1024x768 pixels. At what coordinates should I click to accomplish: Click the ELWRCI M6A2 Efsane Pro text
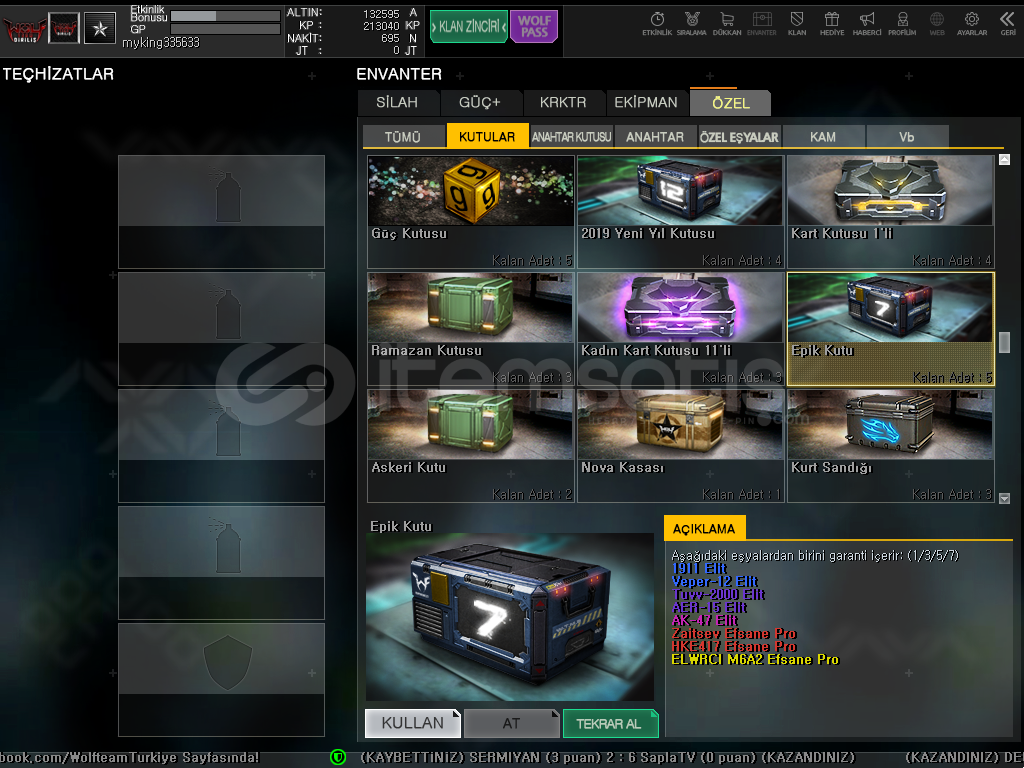[756, 660]
